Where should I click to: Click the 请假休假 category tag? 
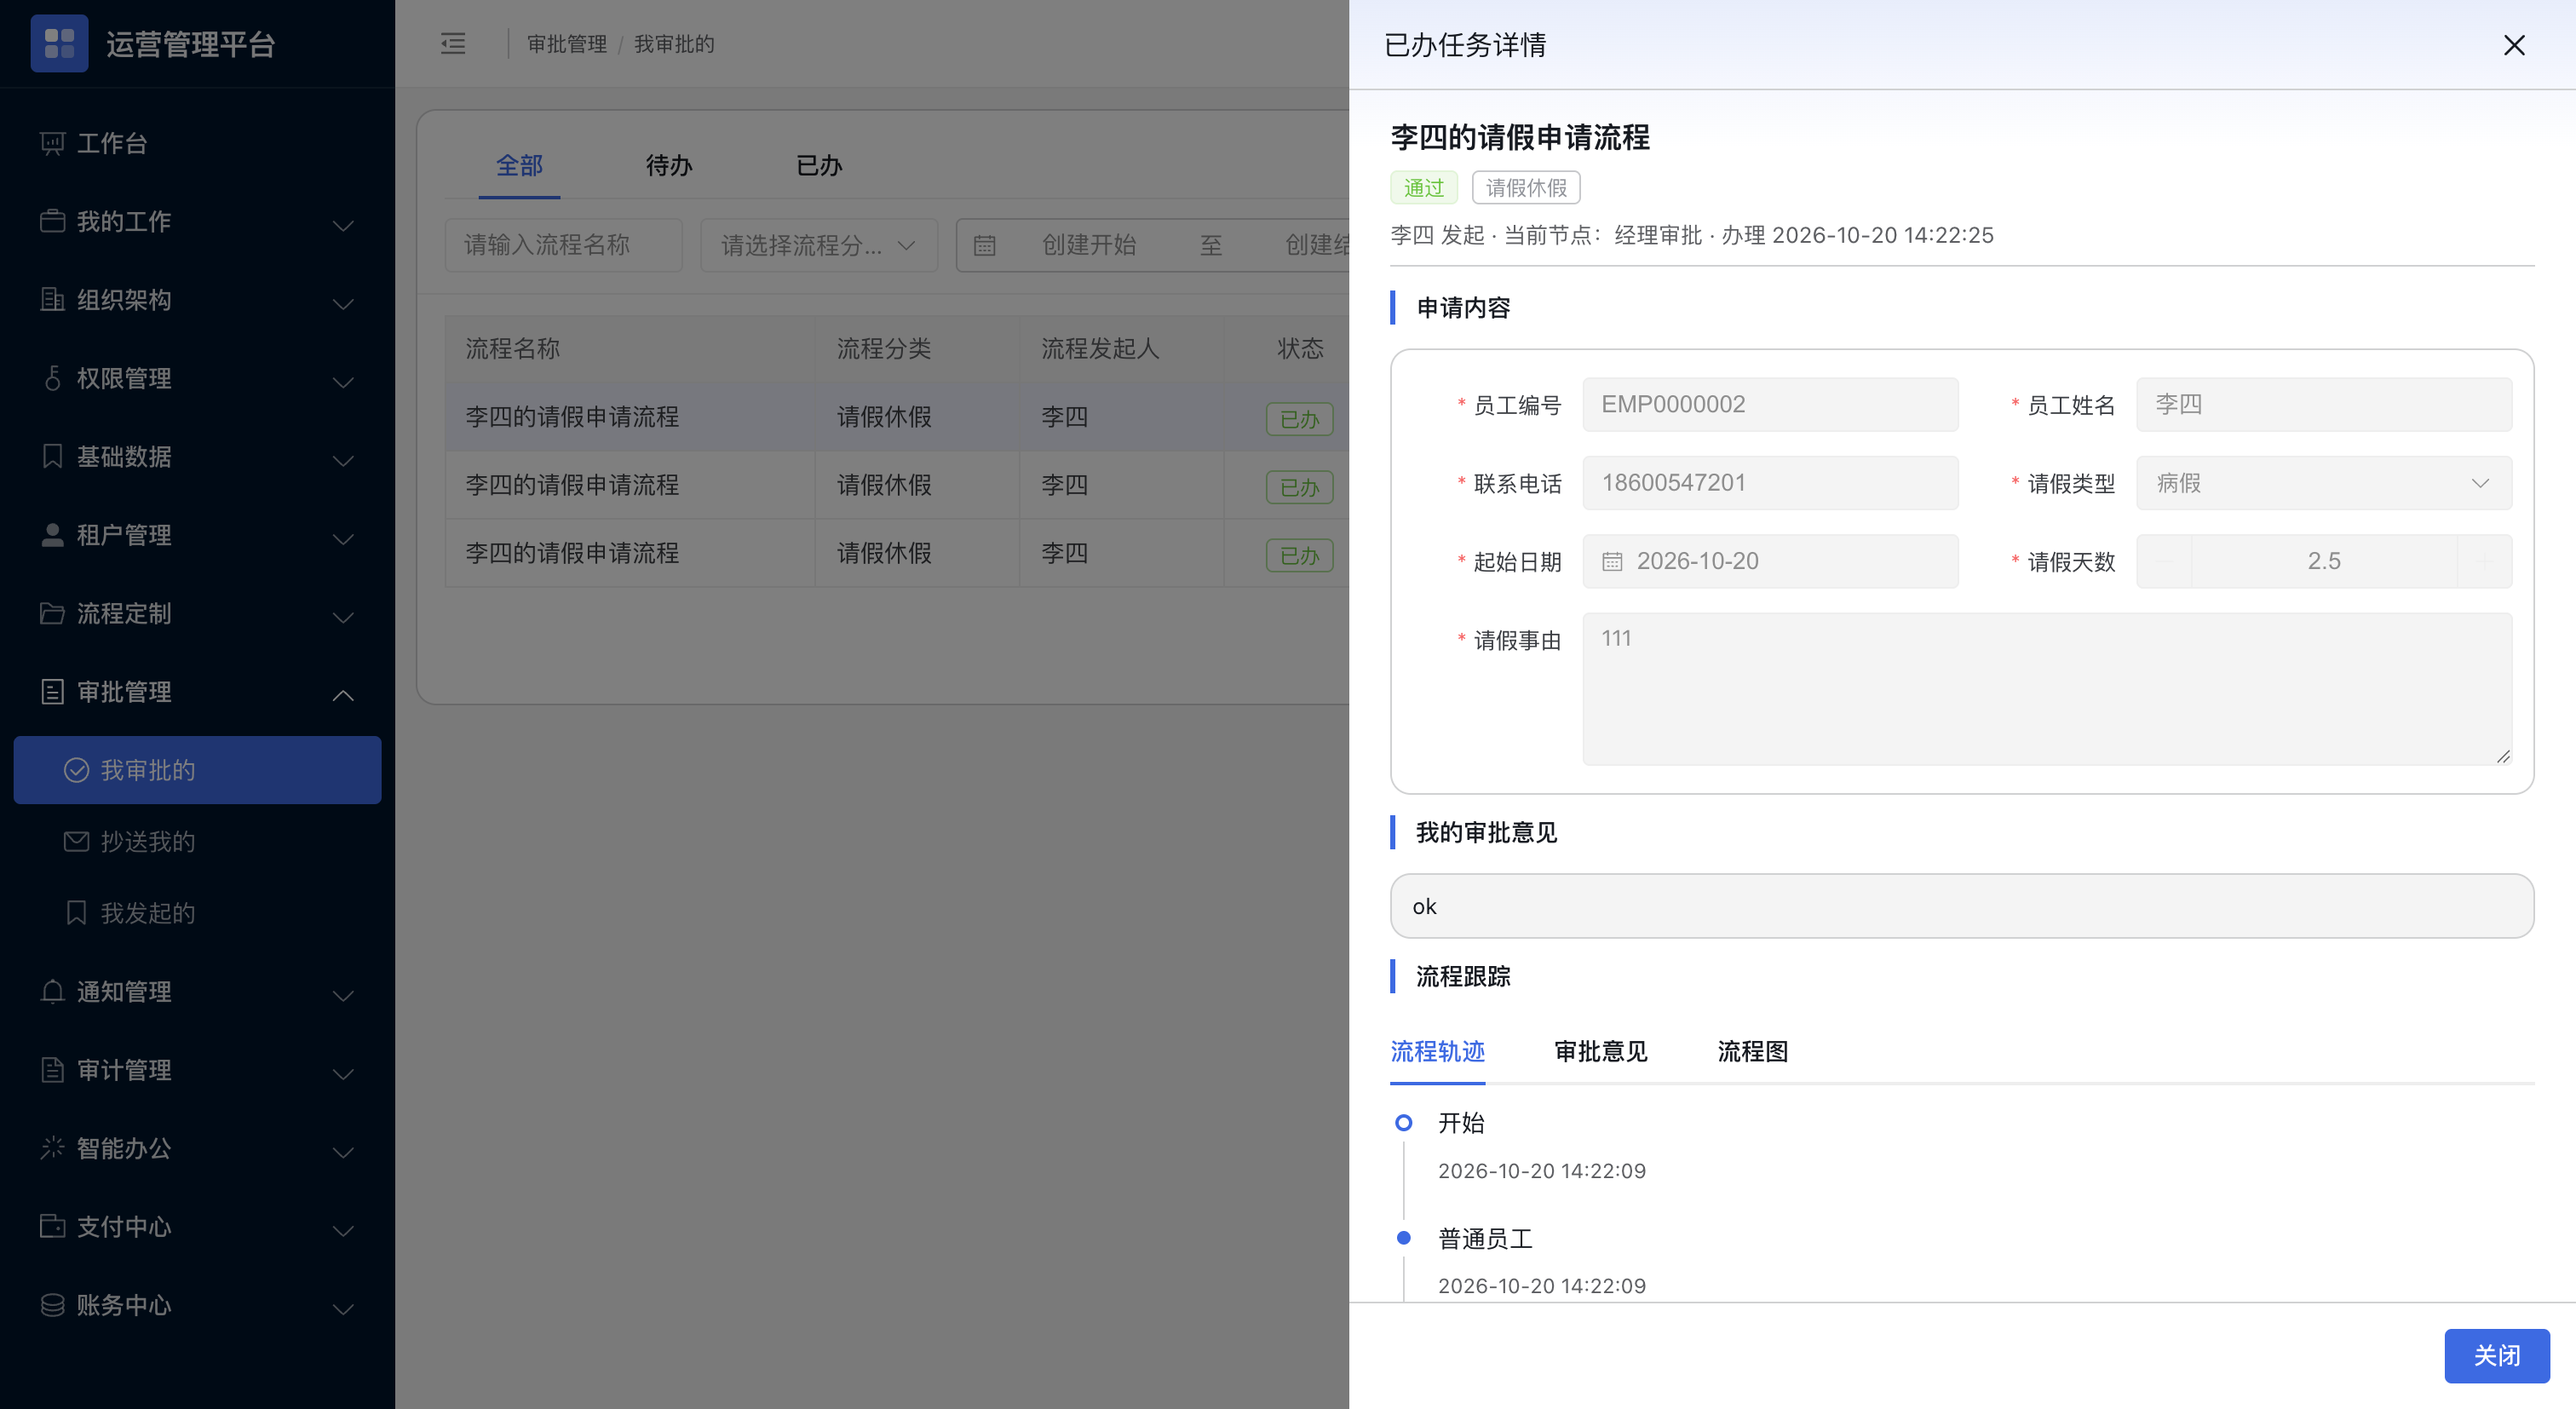pos(1526,187)
